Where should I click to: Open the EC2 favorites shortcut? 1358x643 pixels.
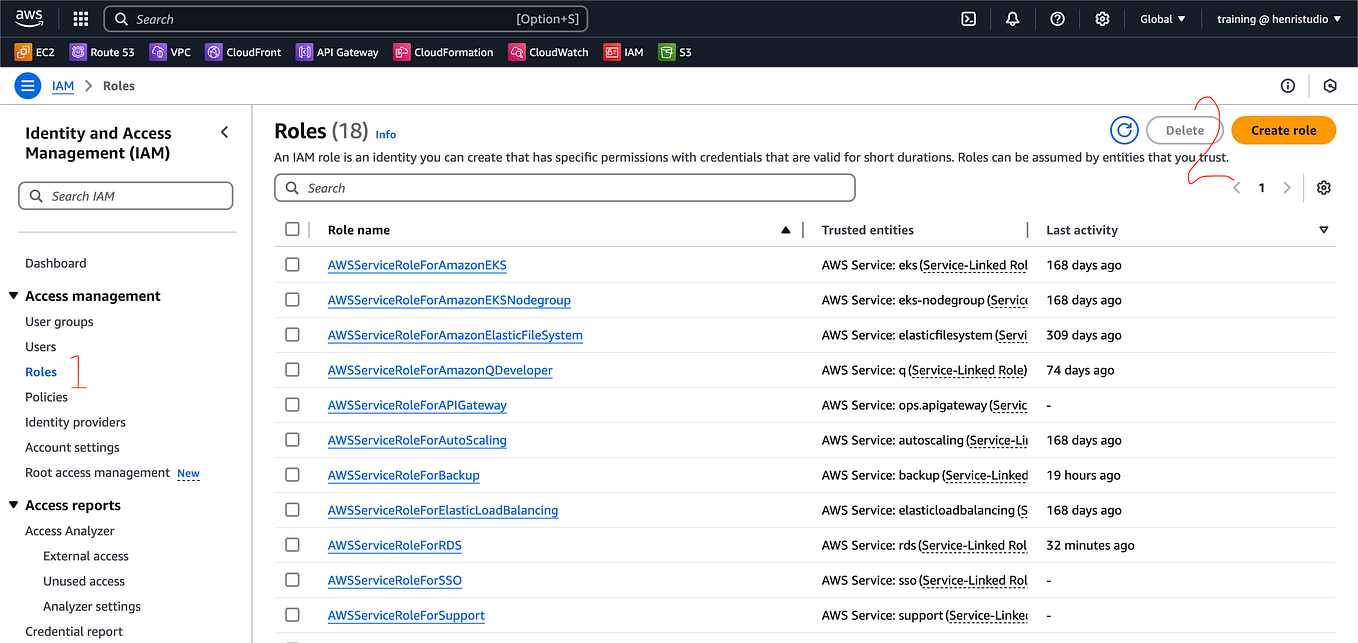coord(34,51)
